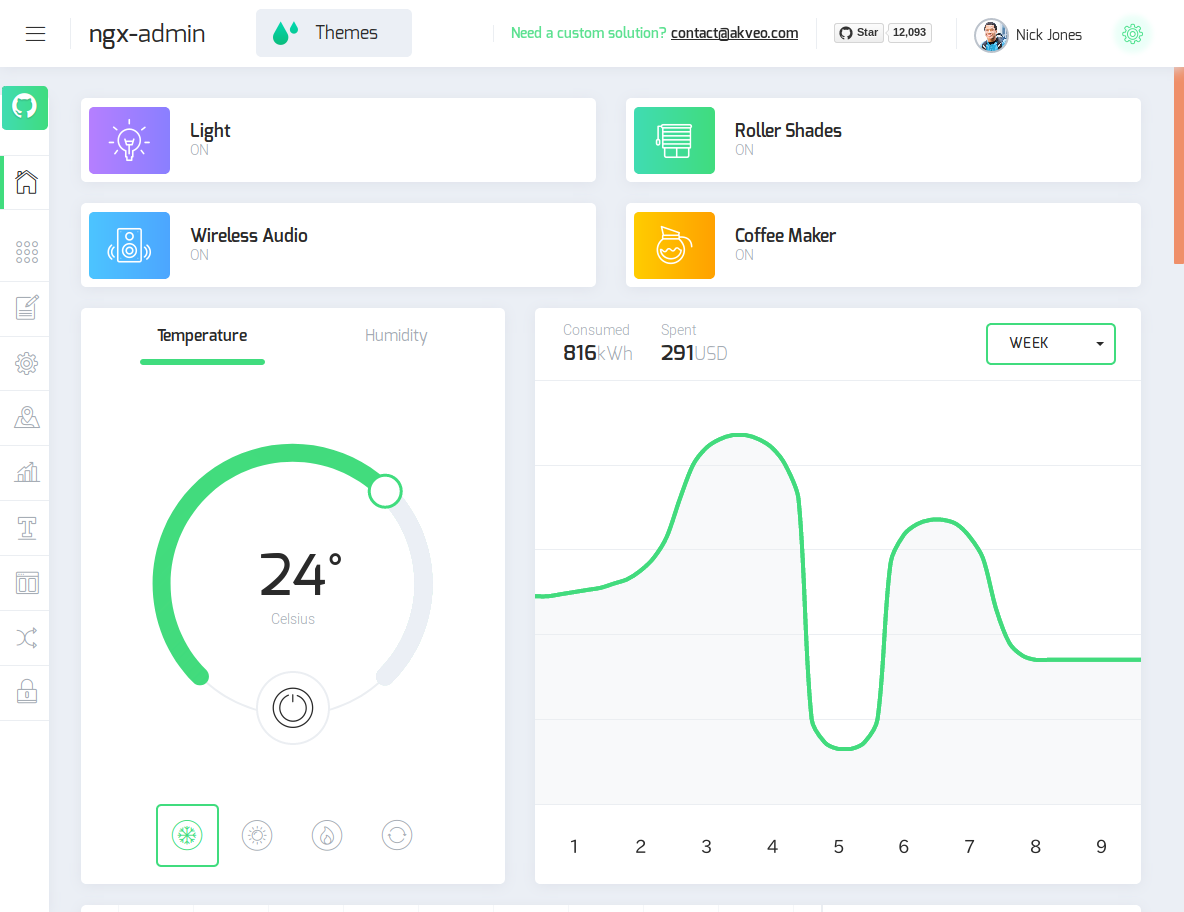Switch to the Humidity tab

point(396,335)
